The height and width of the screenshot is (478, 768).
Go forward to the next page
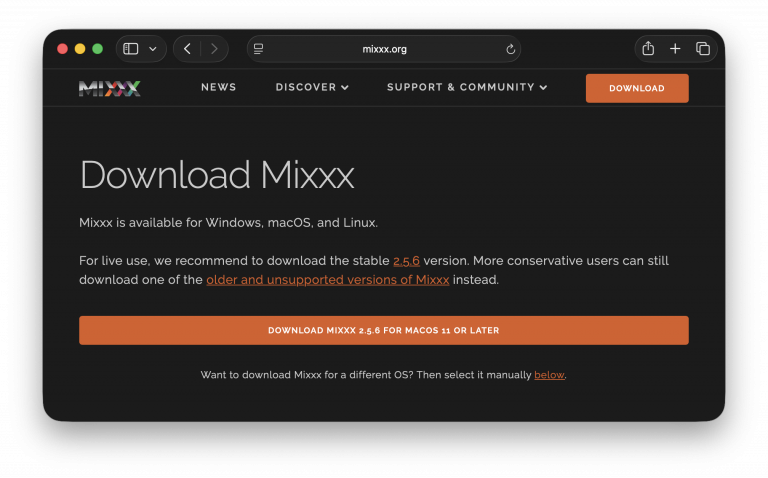coord(213,49)
